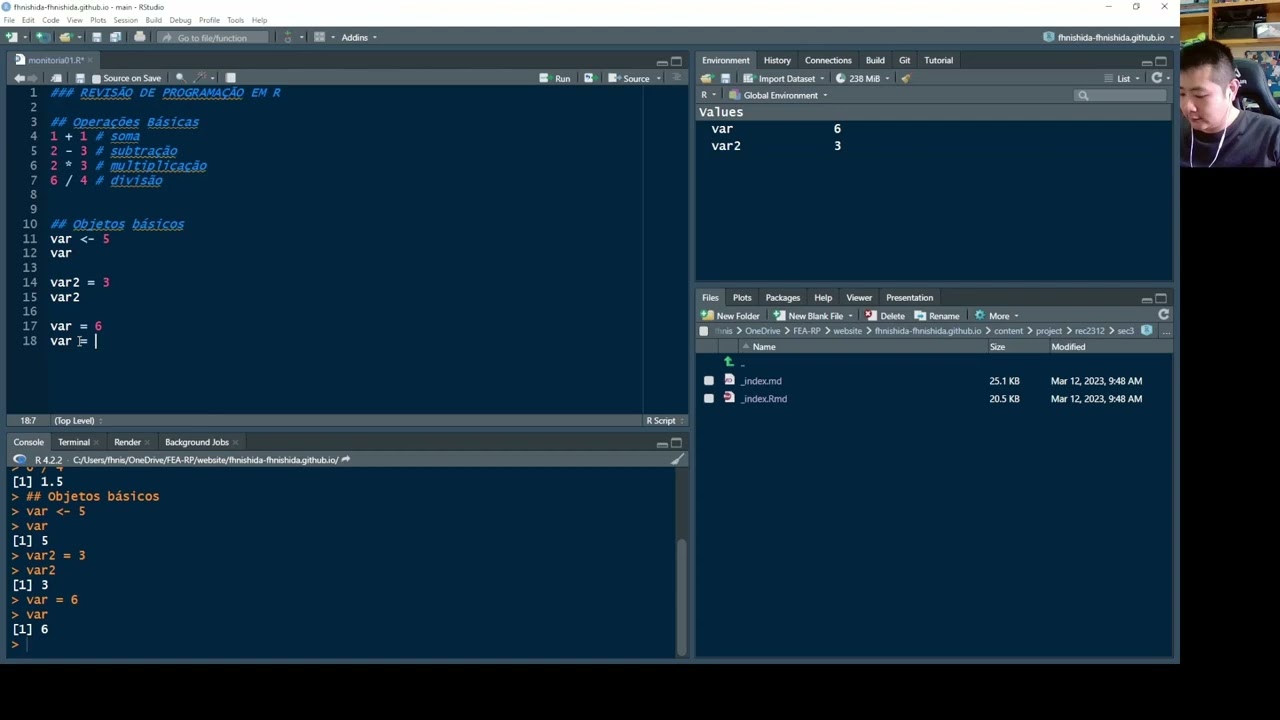Click the Print icon in main toolbar

tap(139, 37)
